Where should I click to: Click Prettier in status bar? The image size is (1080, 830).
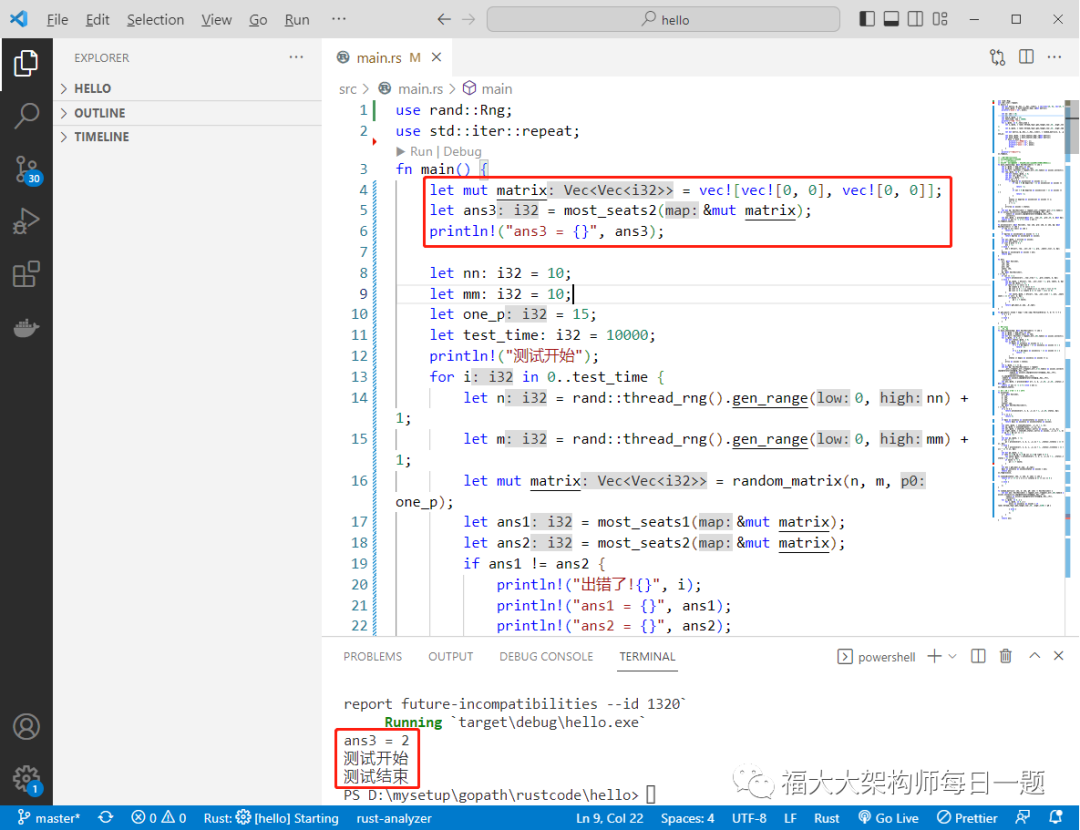[967, 818]
